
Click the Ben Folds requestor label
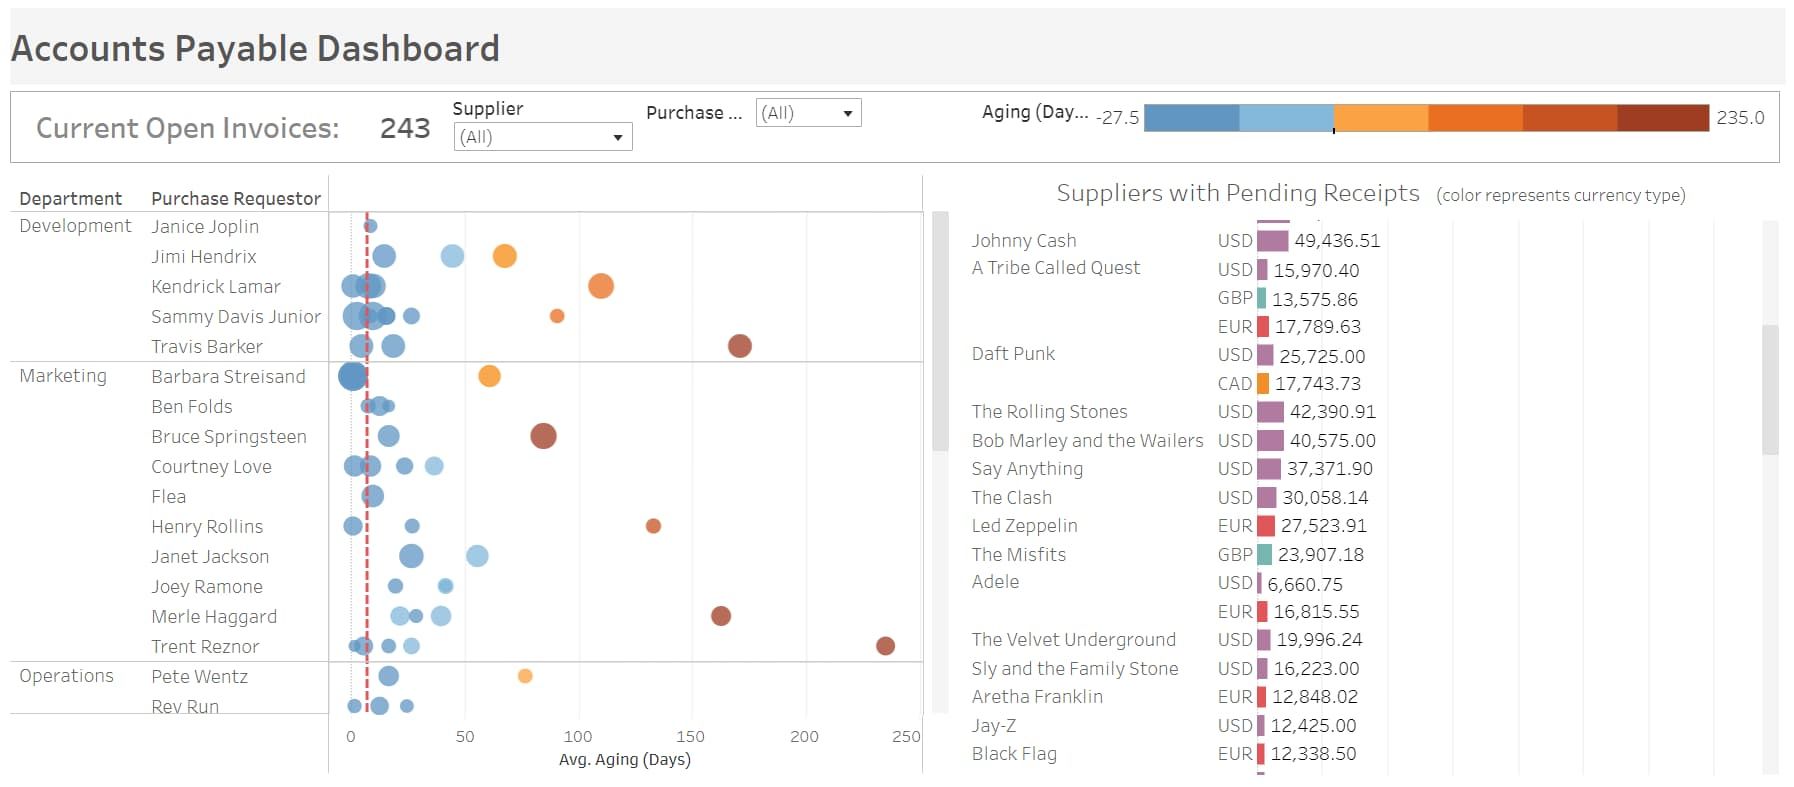(192, 407)
